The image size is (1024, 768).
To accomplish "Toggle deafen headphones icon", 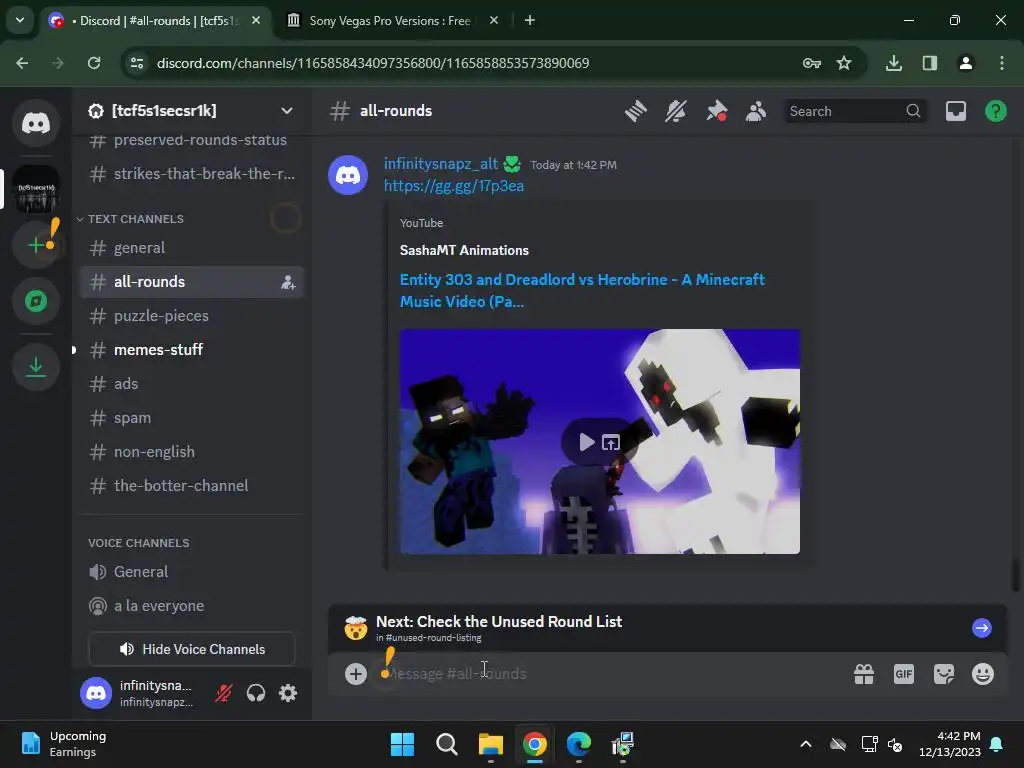I will pos(256,693).
